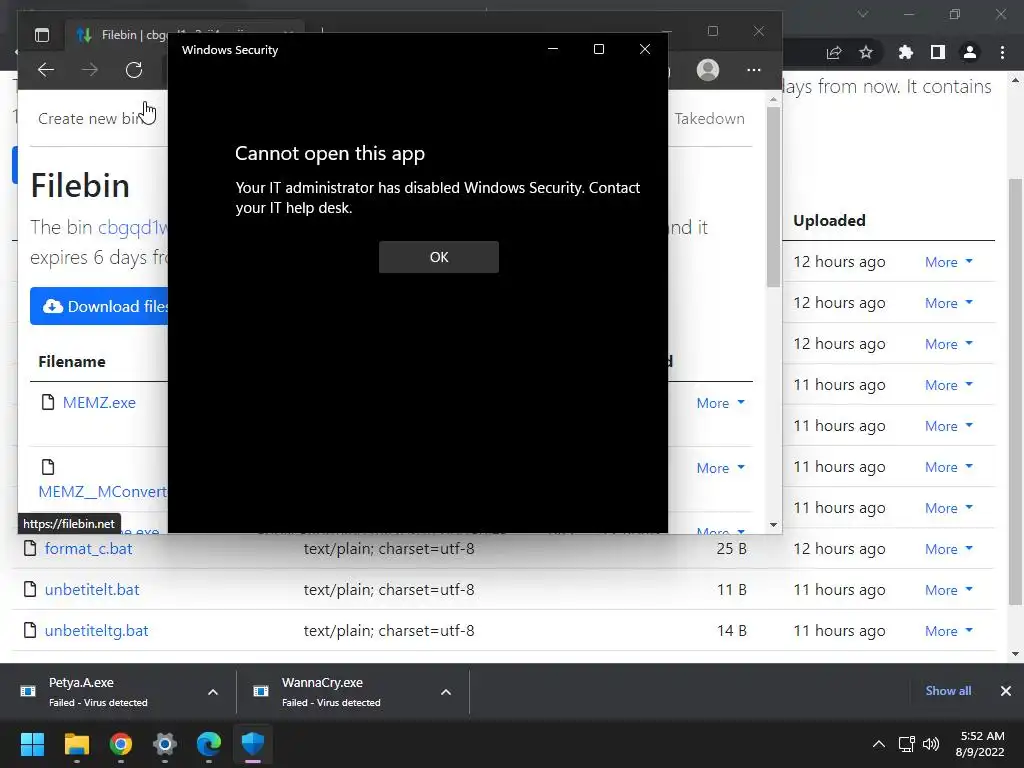Image resolution: width=1024 pixels, height=768 pixels.
Task: Open Chrome profile icon
Action: click(970, 52)
